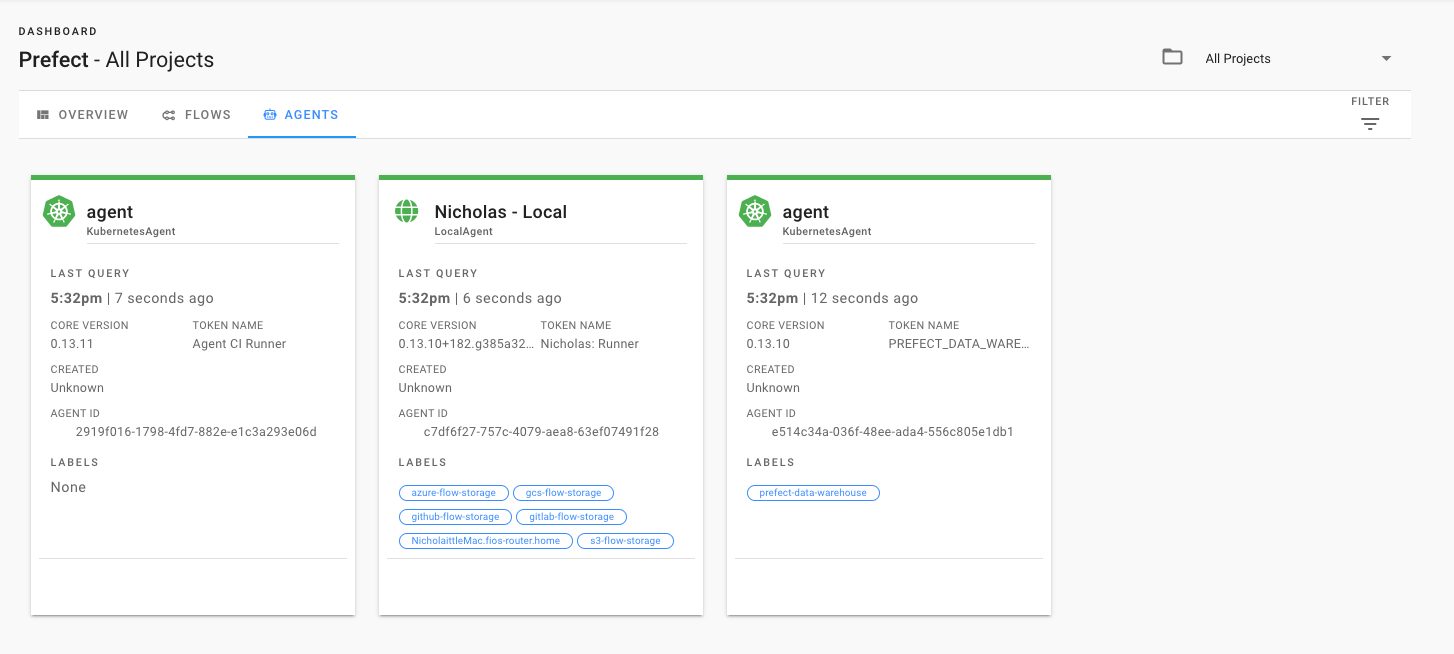
Task: Click the Prefect - All Projects heading
Action: (116, 60)
